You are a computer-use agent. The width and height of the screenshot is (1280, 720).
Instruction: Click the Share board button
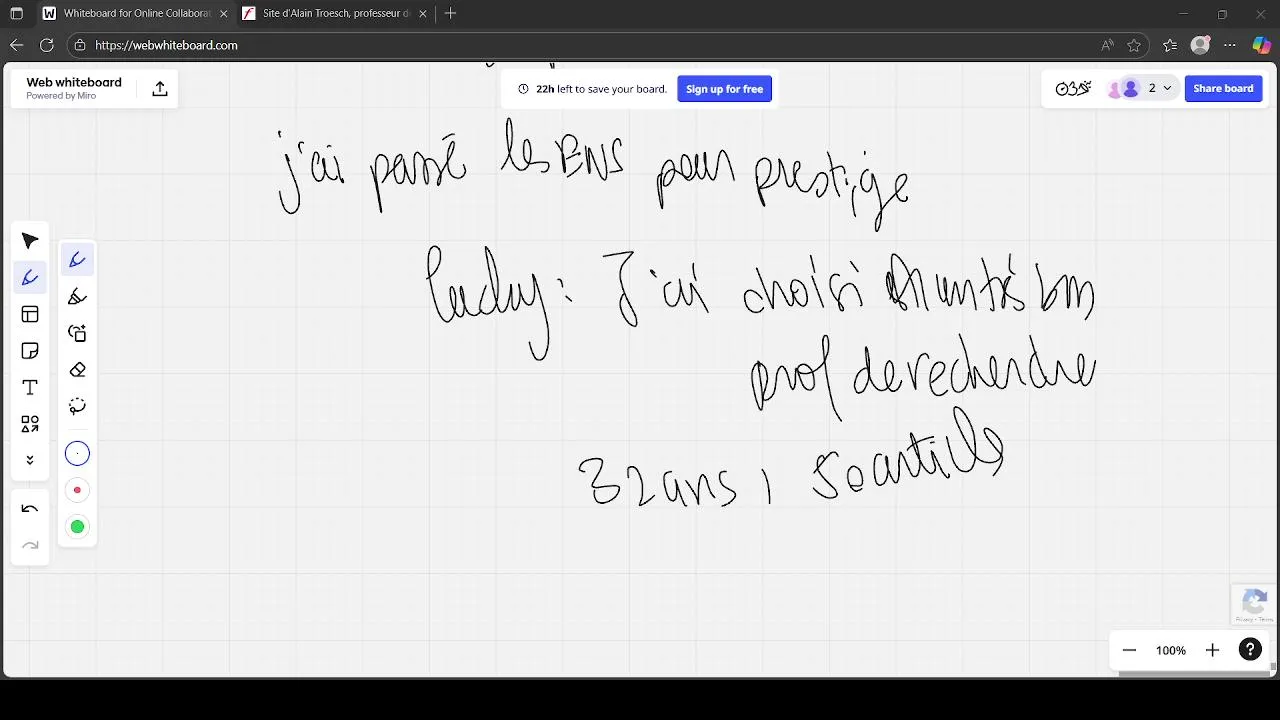(1223, 88)
